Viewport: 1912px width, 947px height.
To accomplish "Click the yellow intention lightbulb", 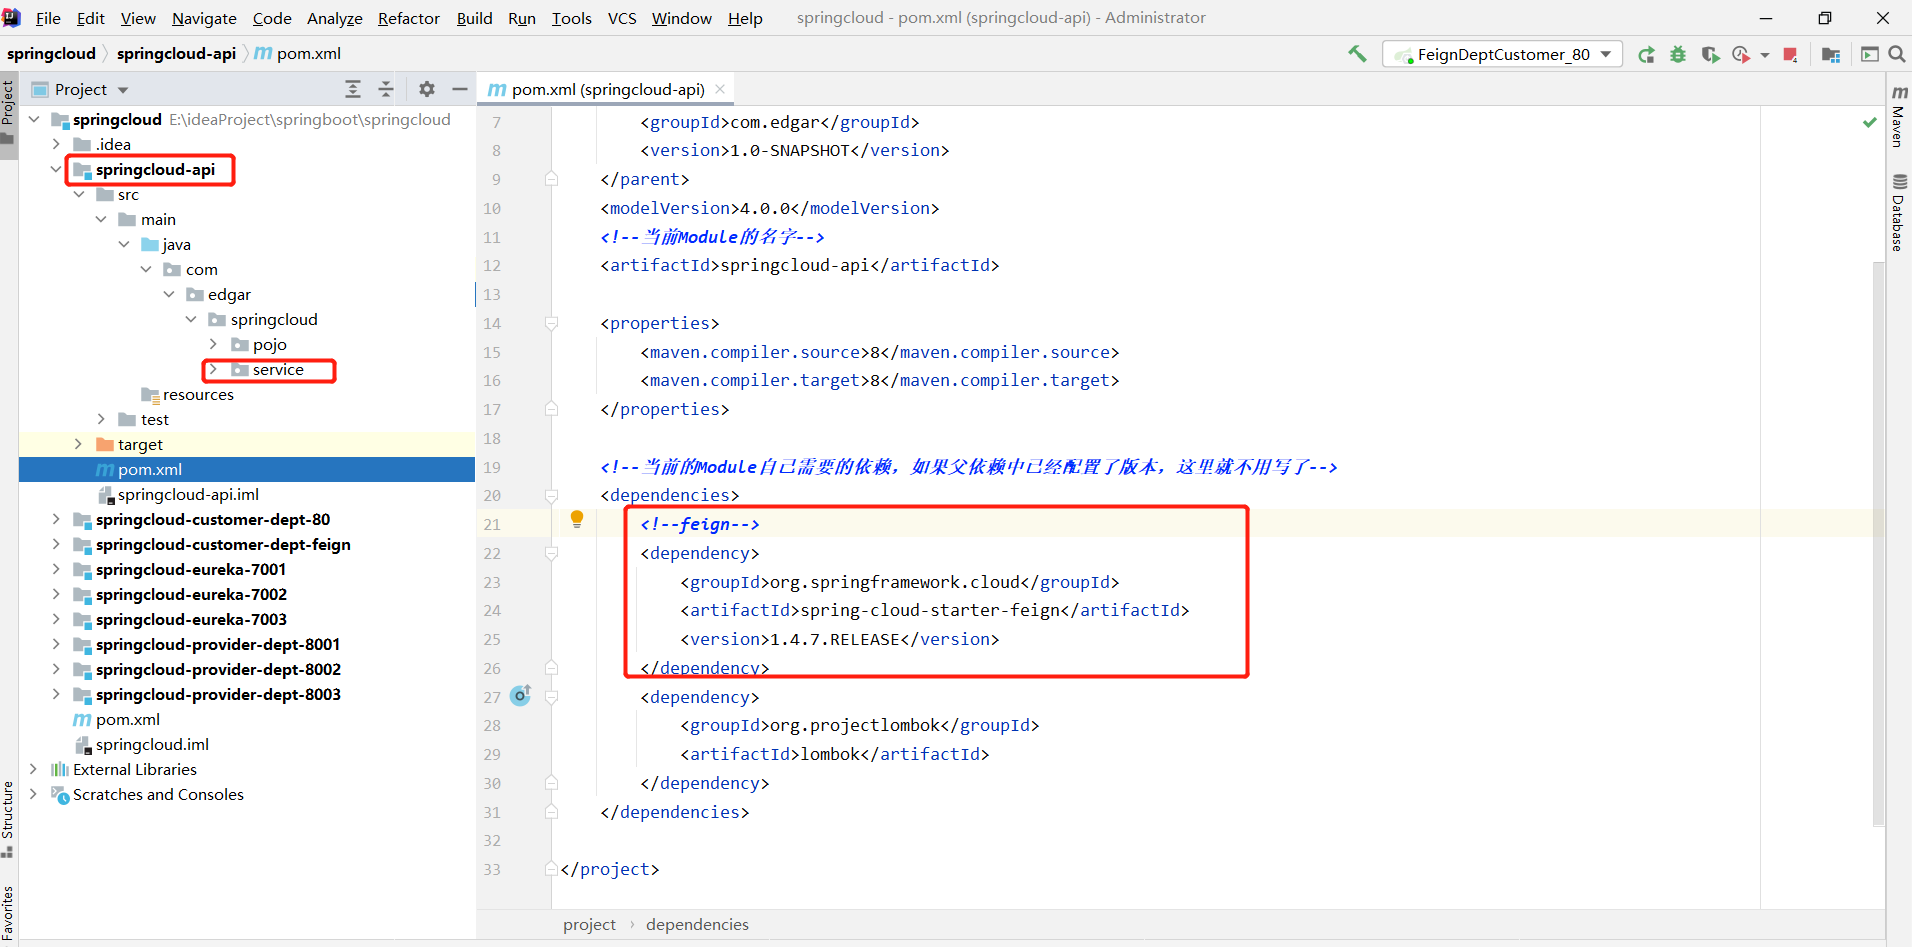I will point(577,519).
